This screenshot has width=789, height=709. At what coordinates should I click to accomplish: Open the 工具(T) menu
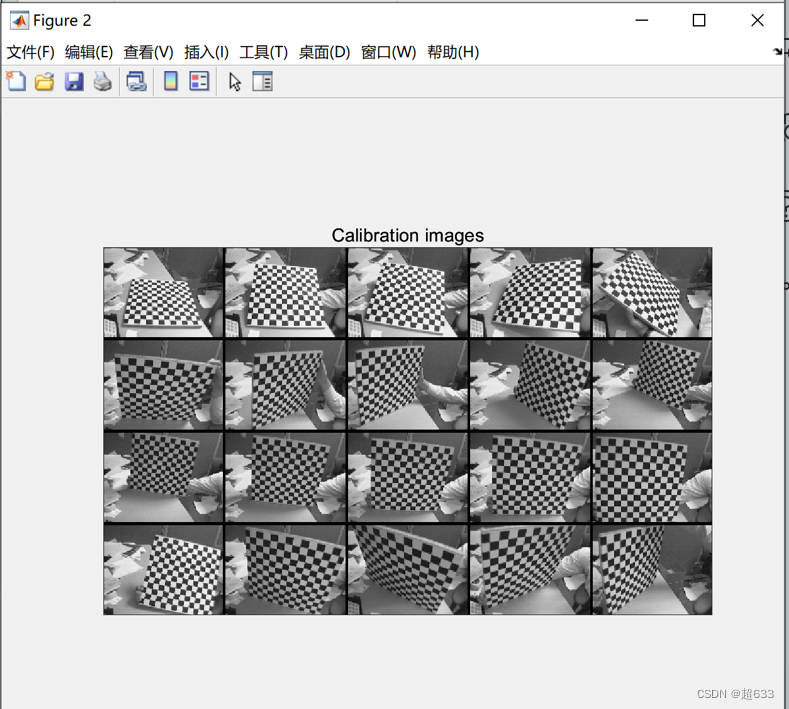[x=264, y=52]
